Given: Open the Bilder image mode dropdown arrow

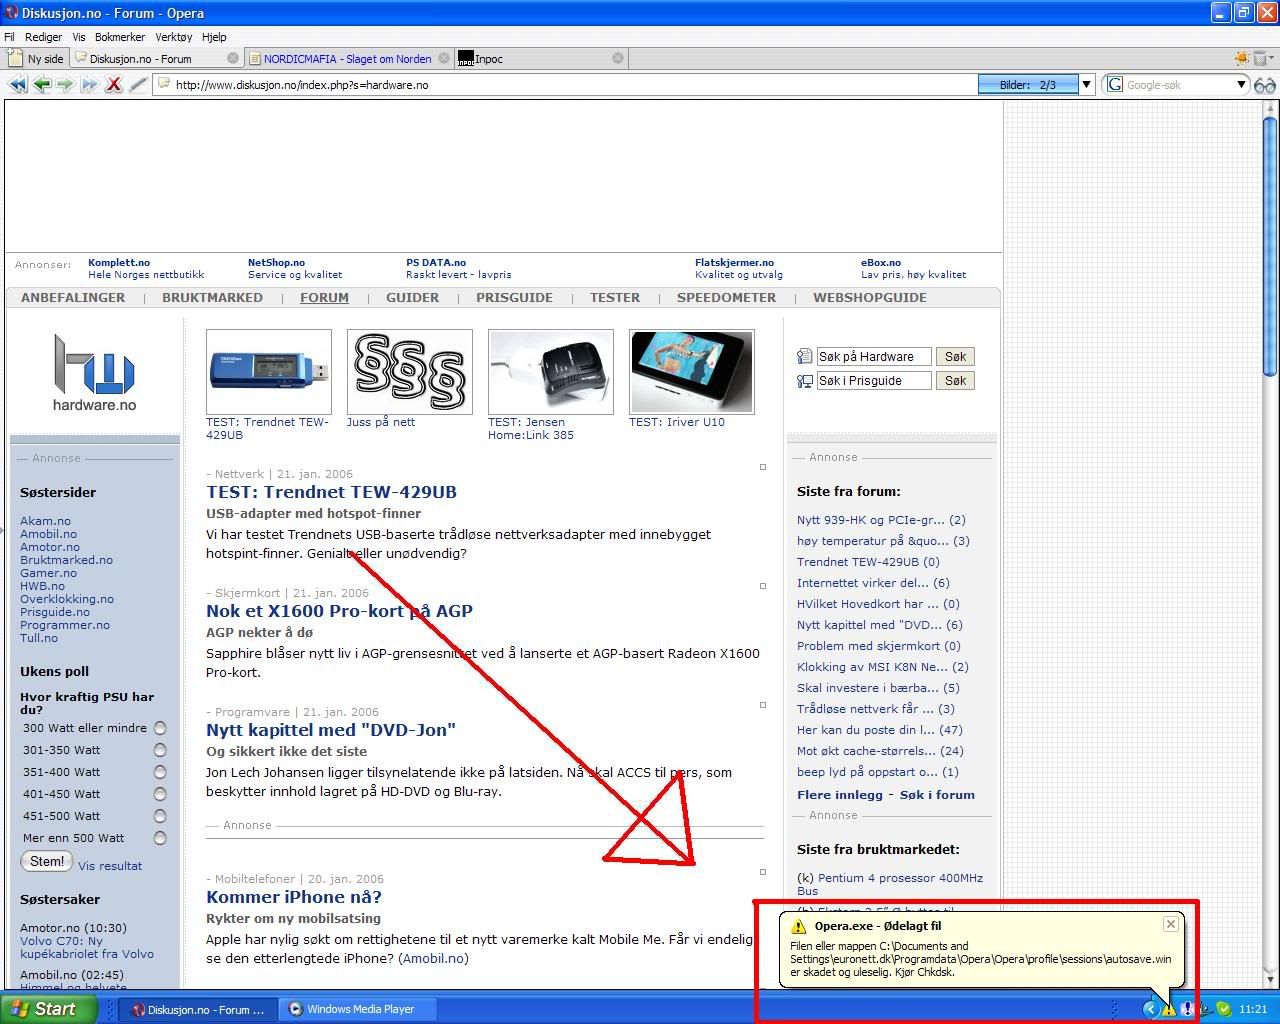Looking at the screenshot, I should point(1086,85).
